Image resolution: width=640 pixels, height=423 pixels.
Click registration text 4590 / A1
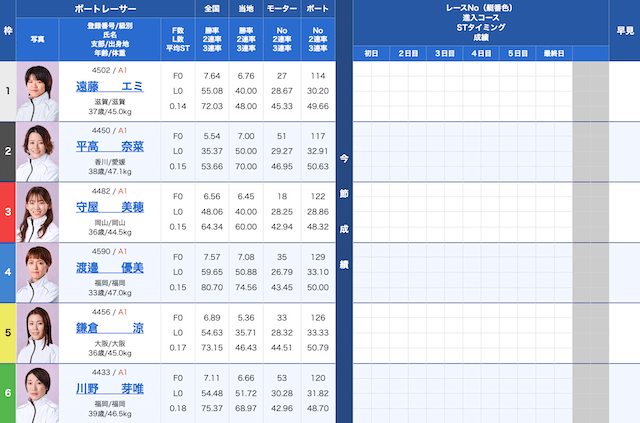coord(109,252)
